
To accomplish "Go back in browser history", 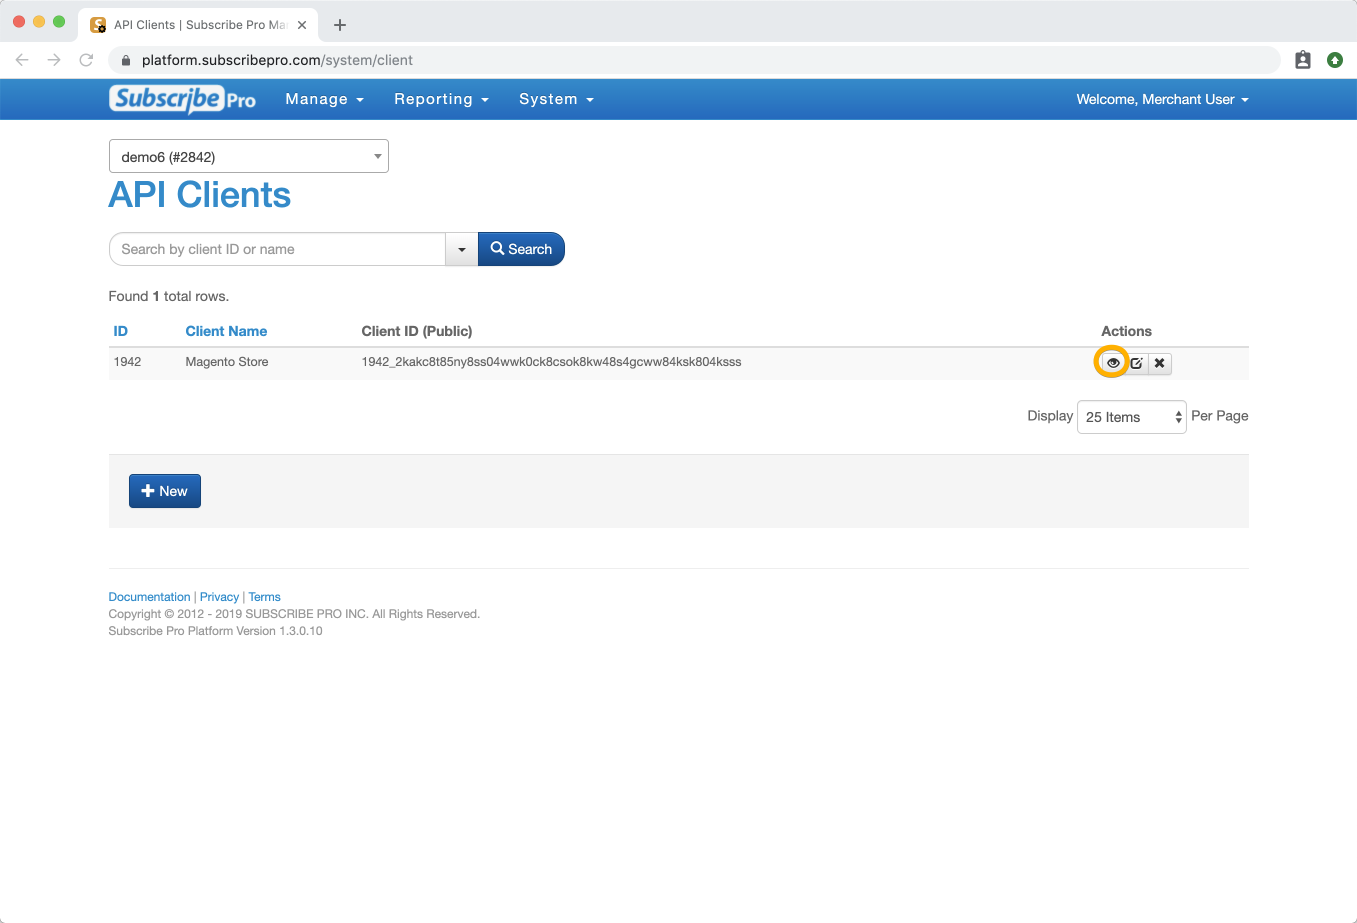I will point(22,60).
